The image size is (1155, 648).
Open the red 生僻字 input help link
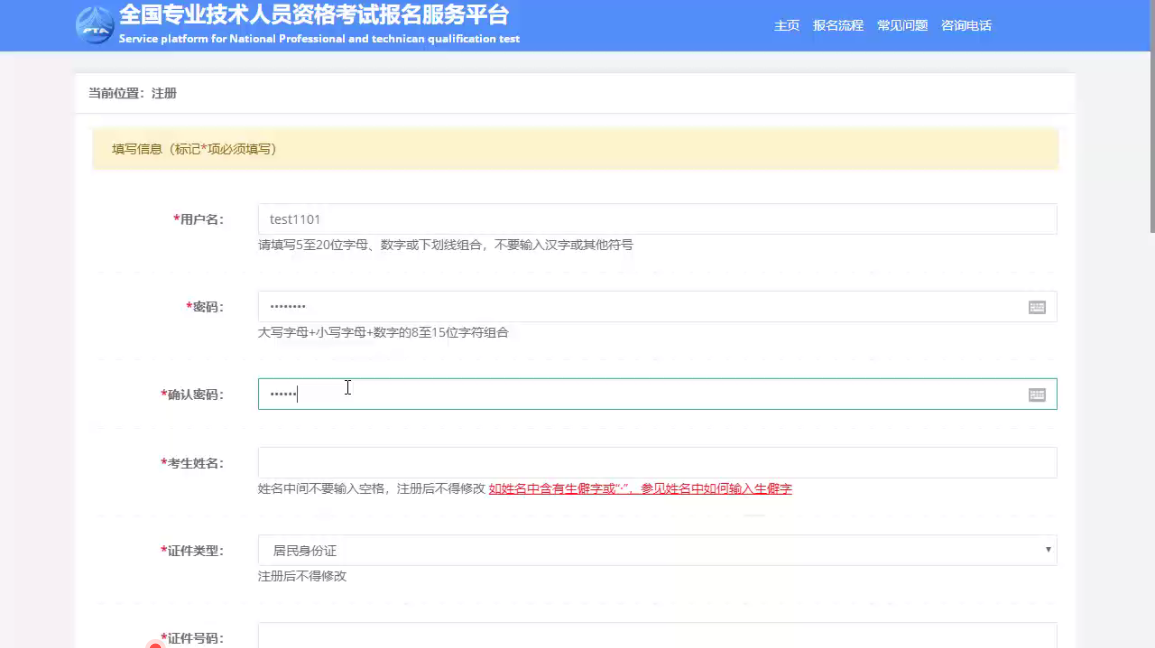640,489
